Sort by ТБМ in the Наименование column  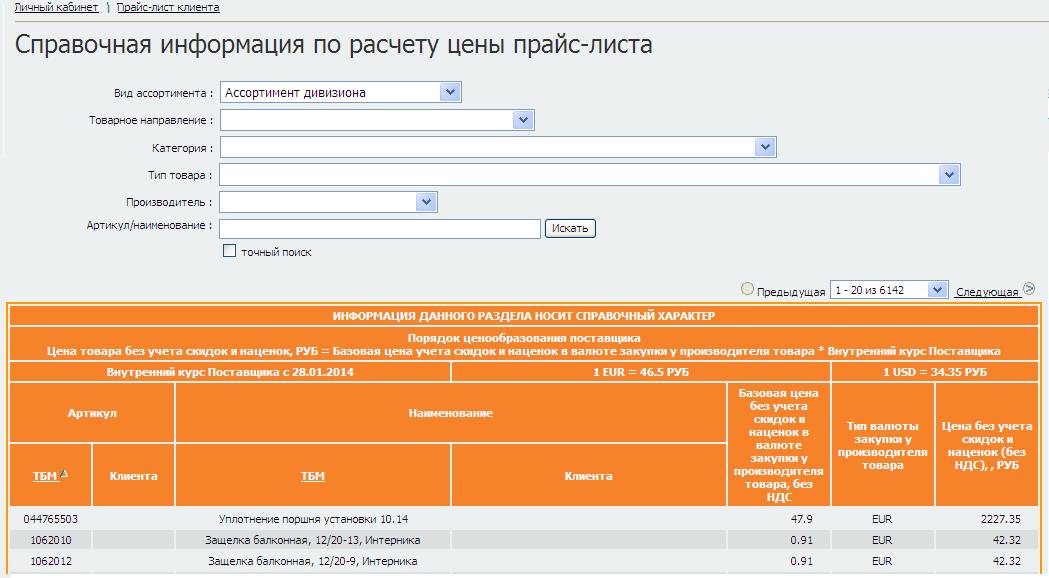(312, 476)
